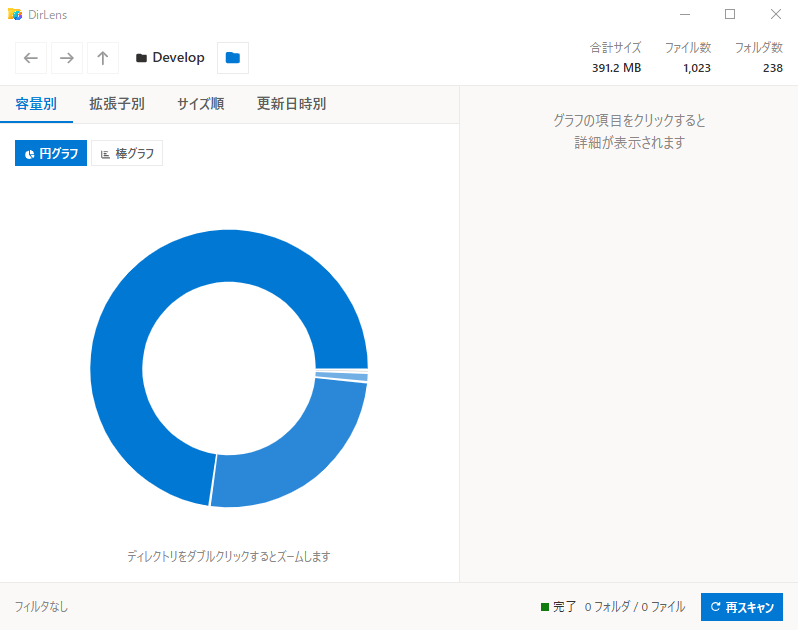Click the 合計サイズ 391.2 MB statistic
798x630 pixels.
tap(616, 58)
